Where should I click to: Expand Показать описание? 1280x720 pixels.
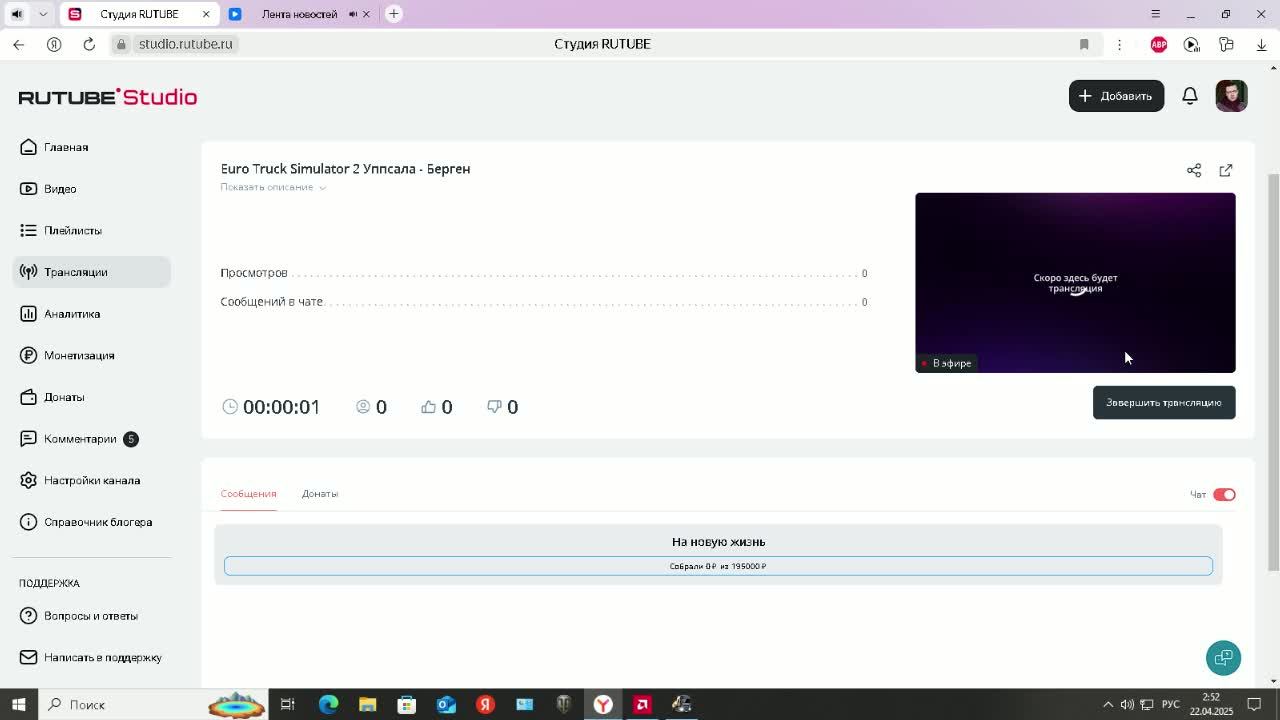click(273, 187)
